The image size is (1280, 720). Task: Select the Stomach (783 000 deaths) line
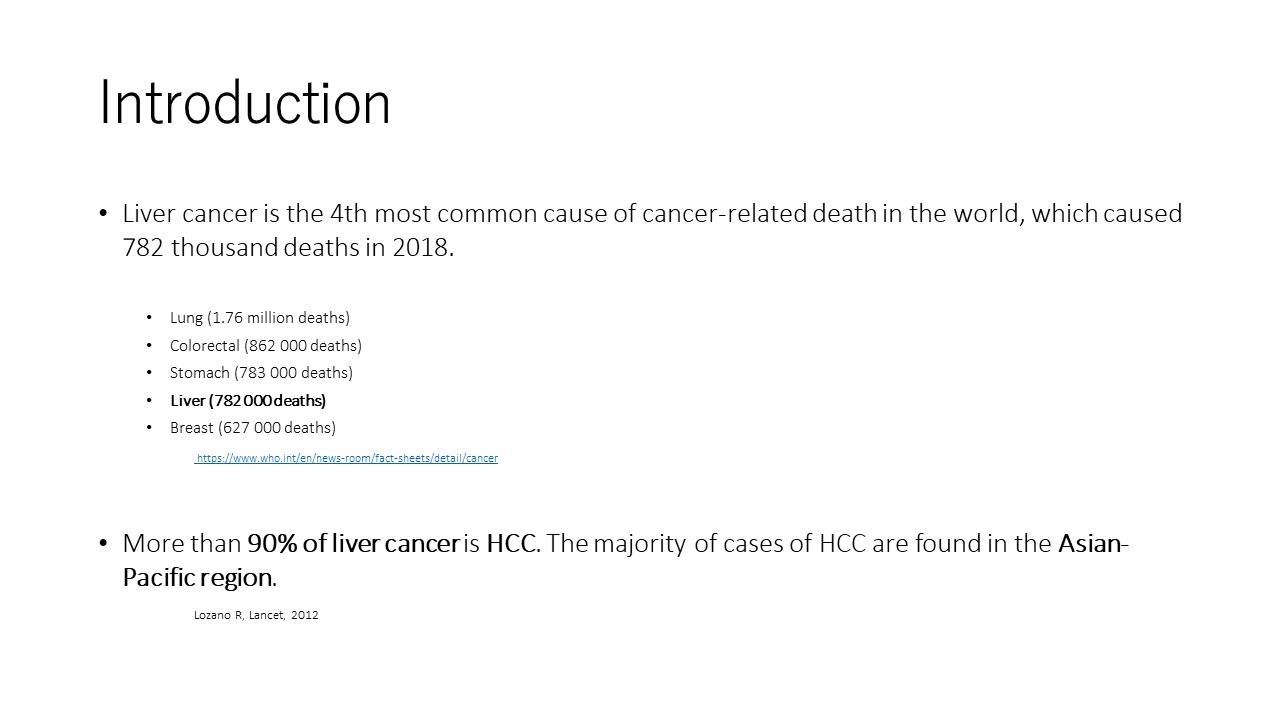pos(261,373)
